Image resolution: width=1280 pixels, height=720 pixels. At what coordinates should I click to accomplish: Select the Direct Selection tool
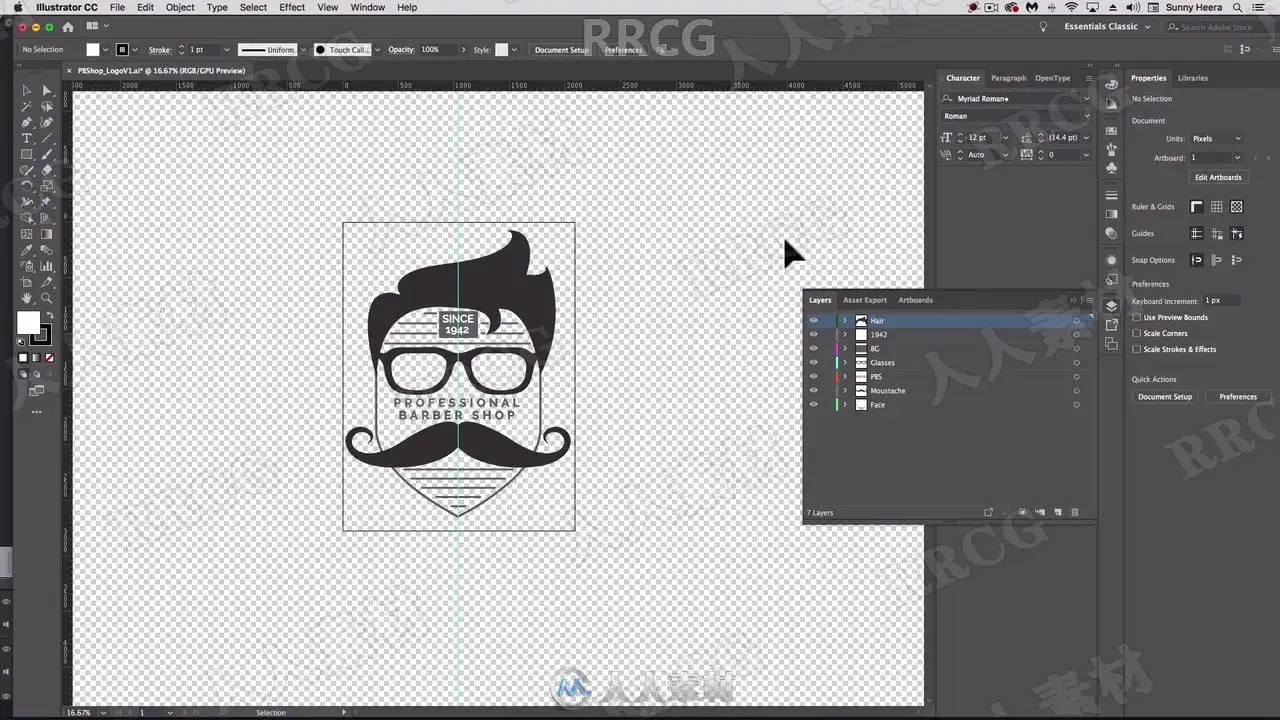(46, 90)
